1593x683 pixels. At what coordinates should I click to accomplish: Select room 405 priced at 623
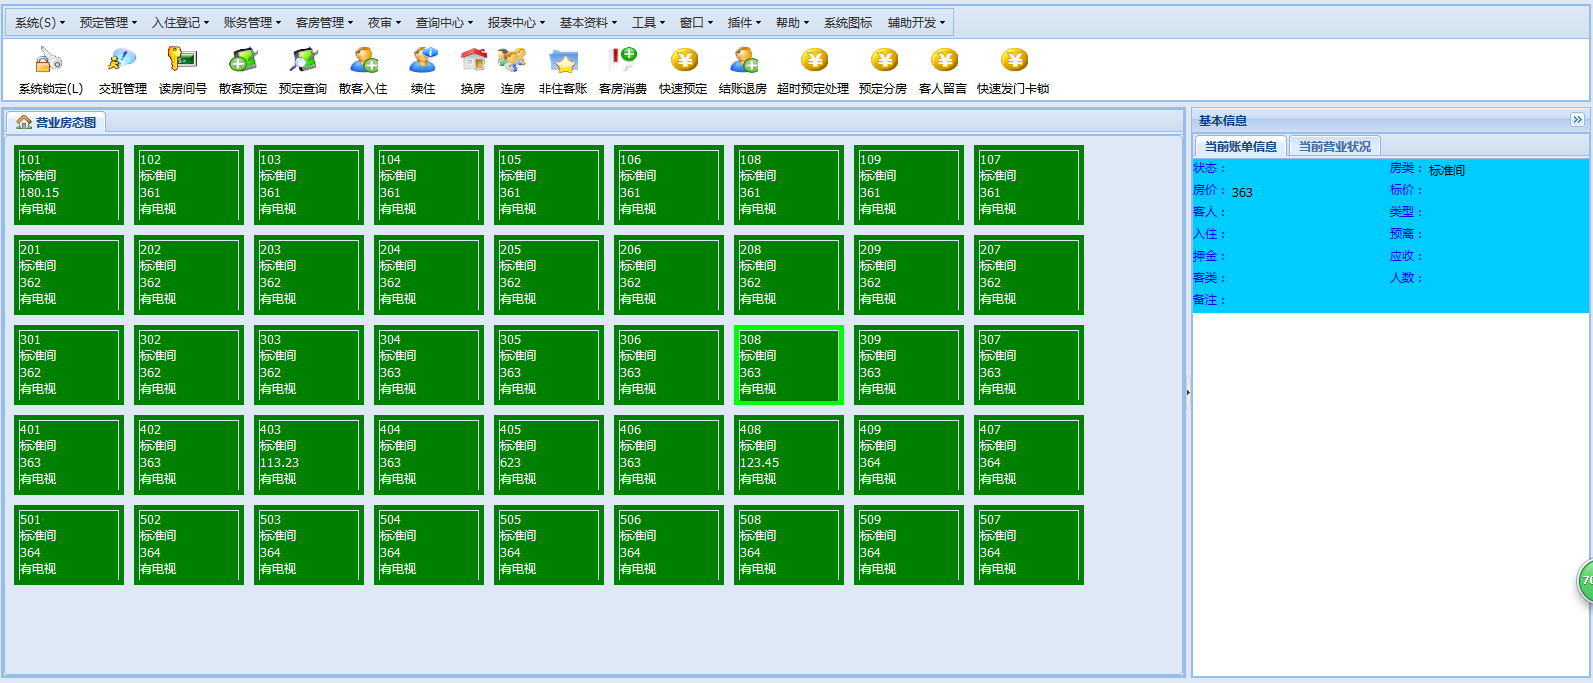(x=549, y=455)
